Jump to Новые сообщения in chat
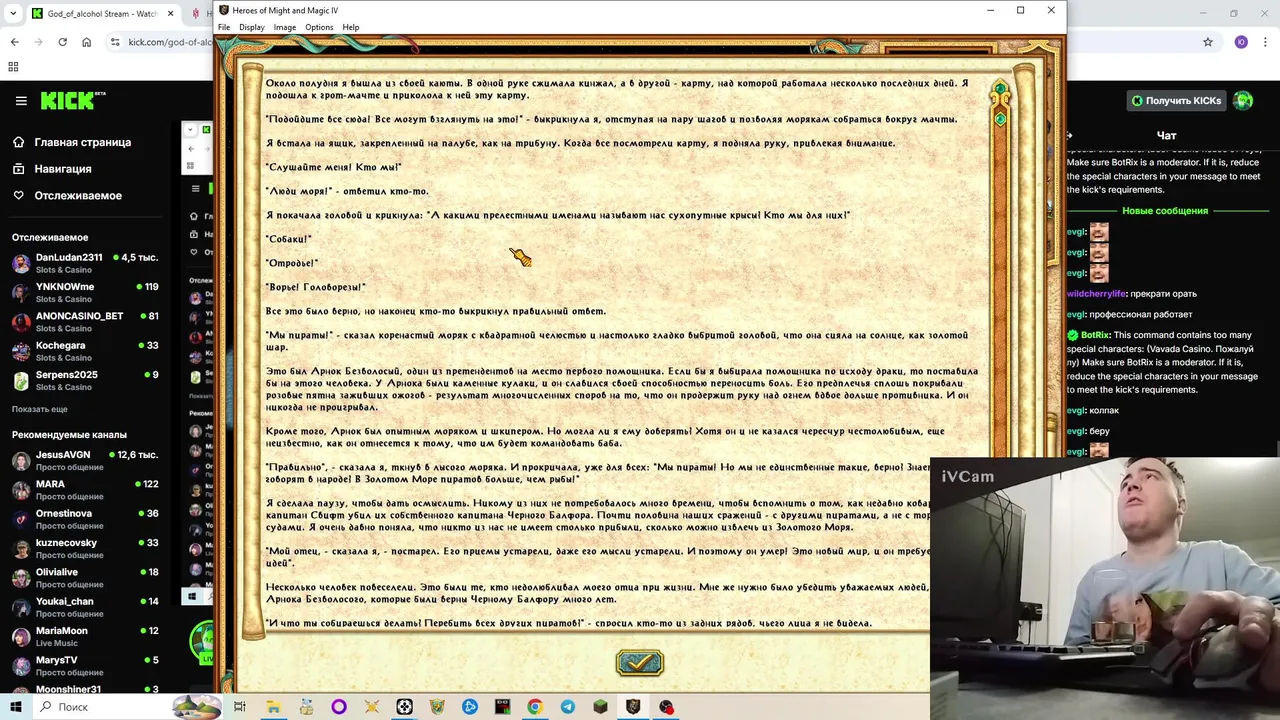The height and width of the screenshot is (720, 1280). click(x=1165, y=211)
